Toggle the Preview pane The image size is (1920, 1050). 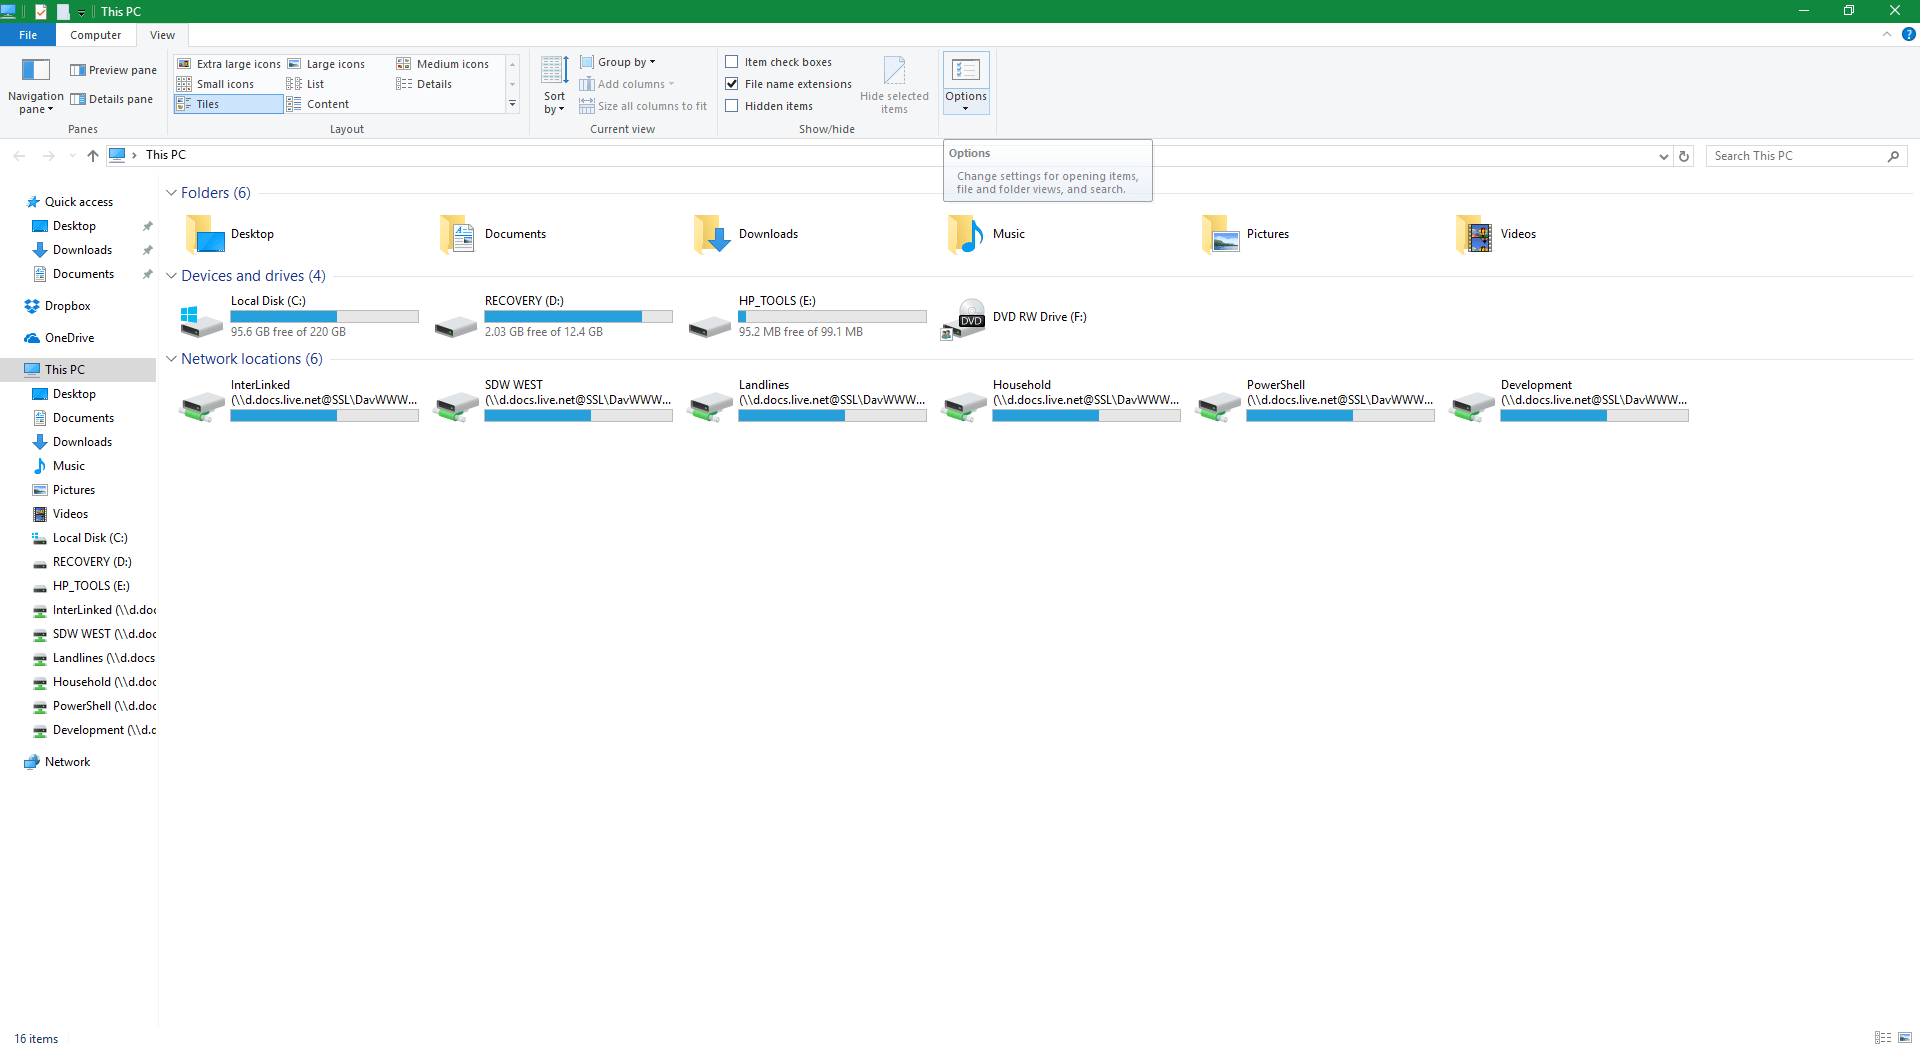pyautogui.click(x=113, y=69)
